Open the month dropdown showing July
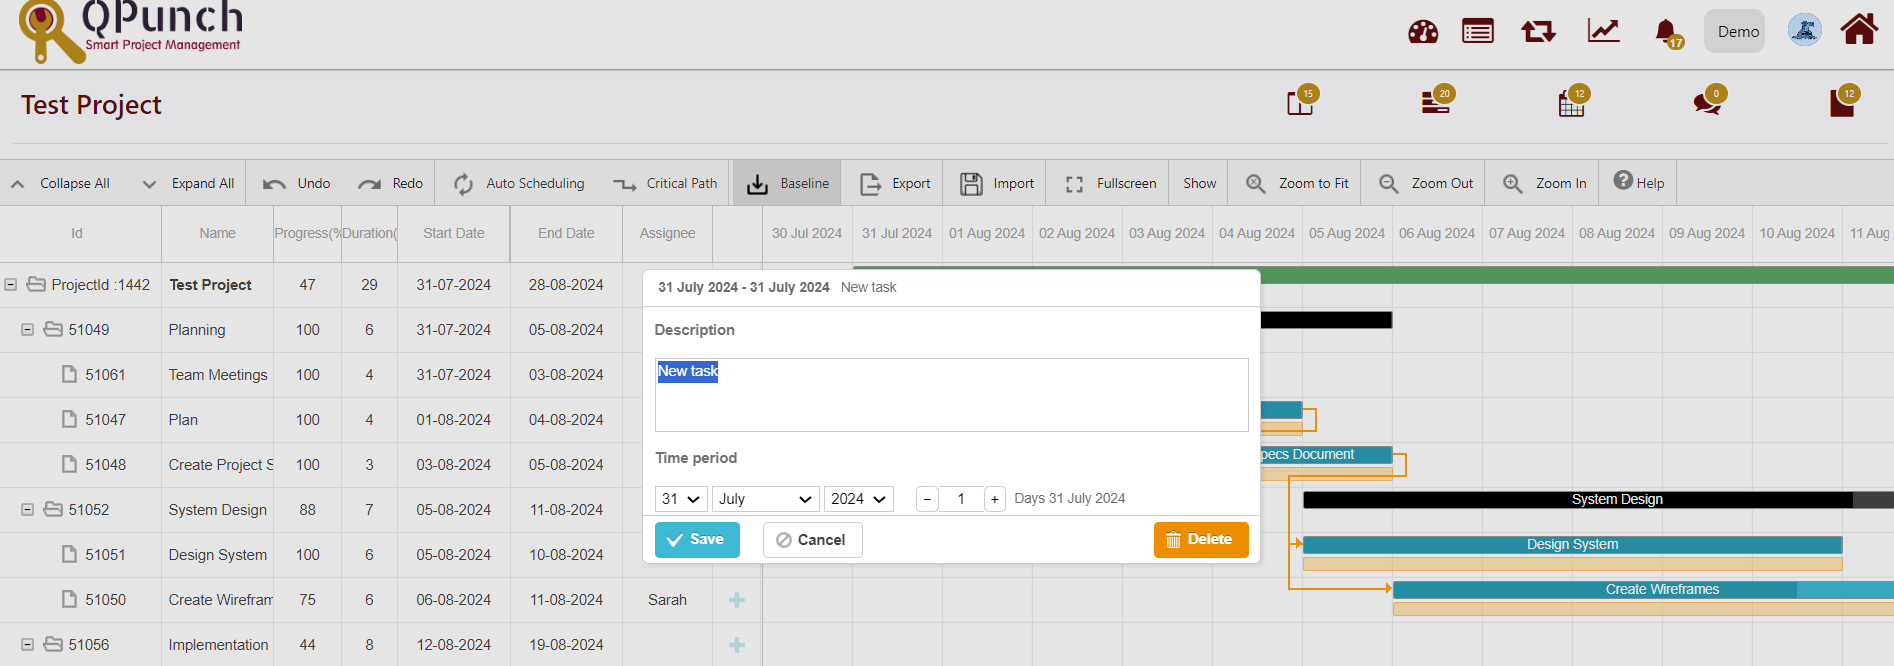 point(765,499)
